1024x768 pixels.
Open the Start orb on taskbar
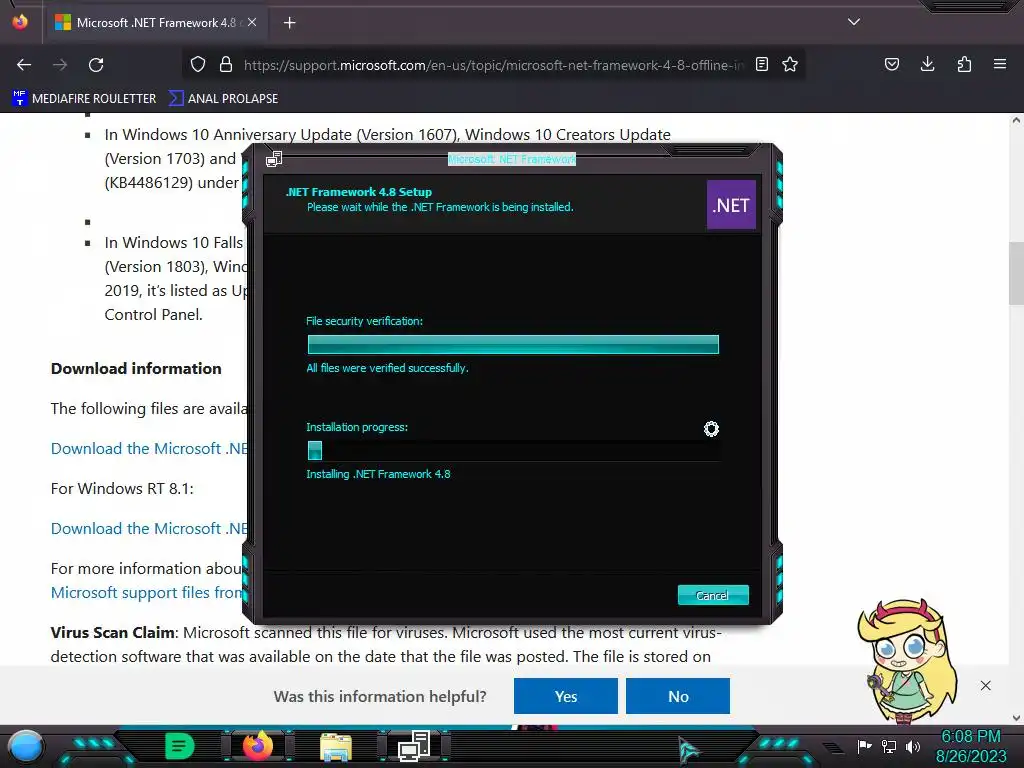pyautogui.click(x=25, y=746)
